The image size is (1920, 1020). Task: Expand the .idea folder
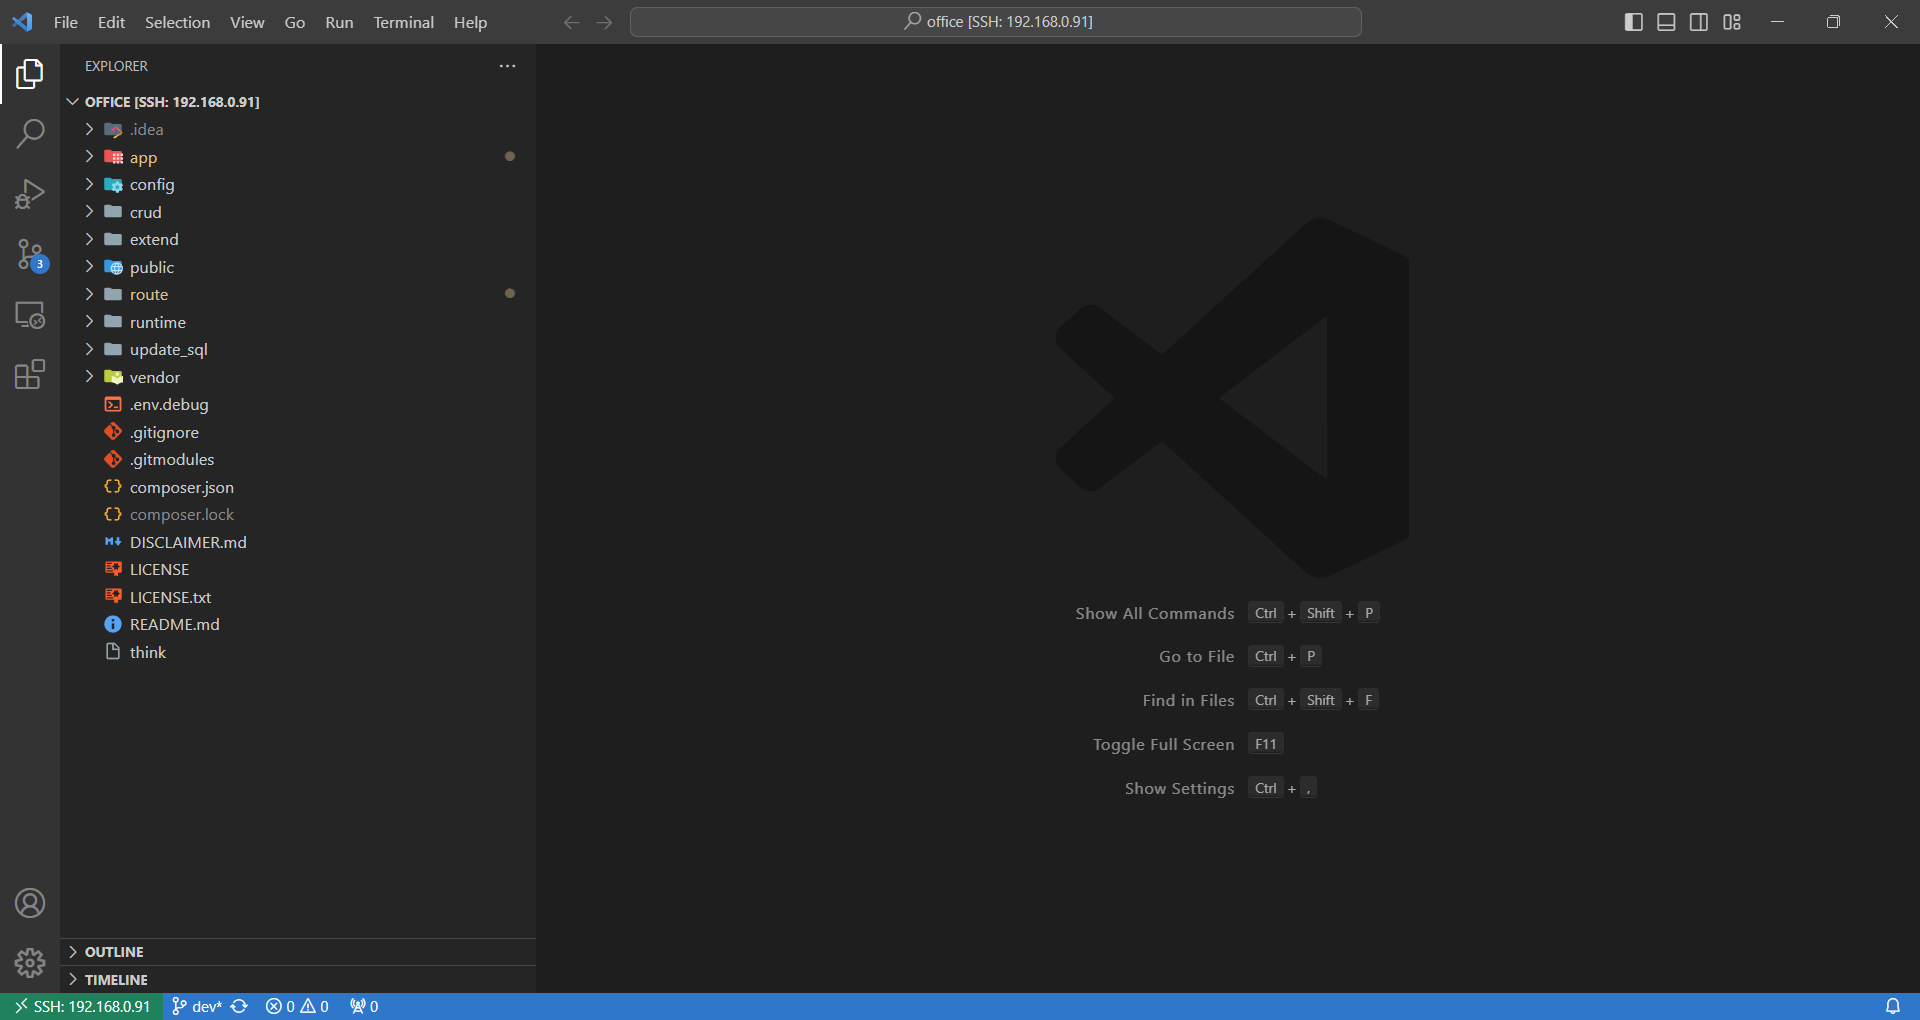(298, 130)
